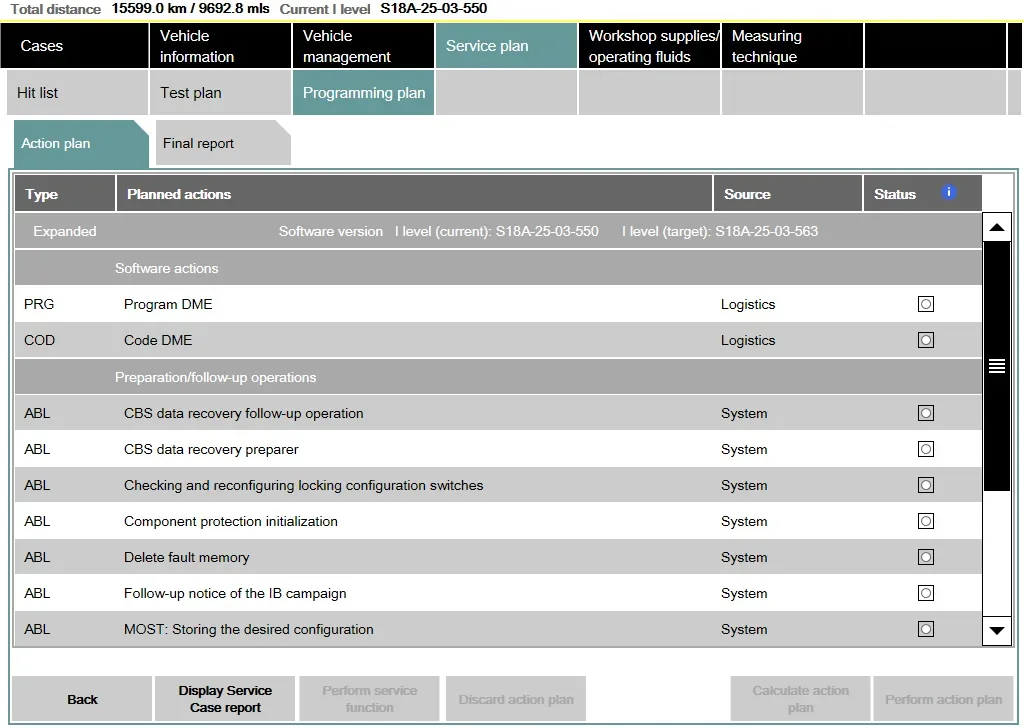Select the Component protection initialization row text

(231, 521)
